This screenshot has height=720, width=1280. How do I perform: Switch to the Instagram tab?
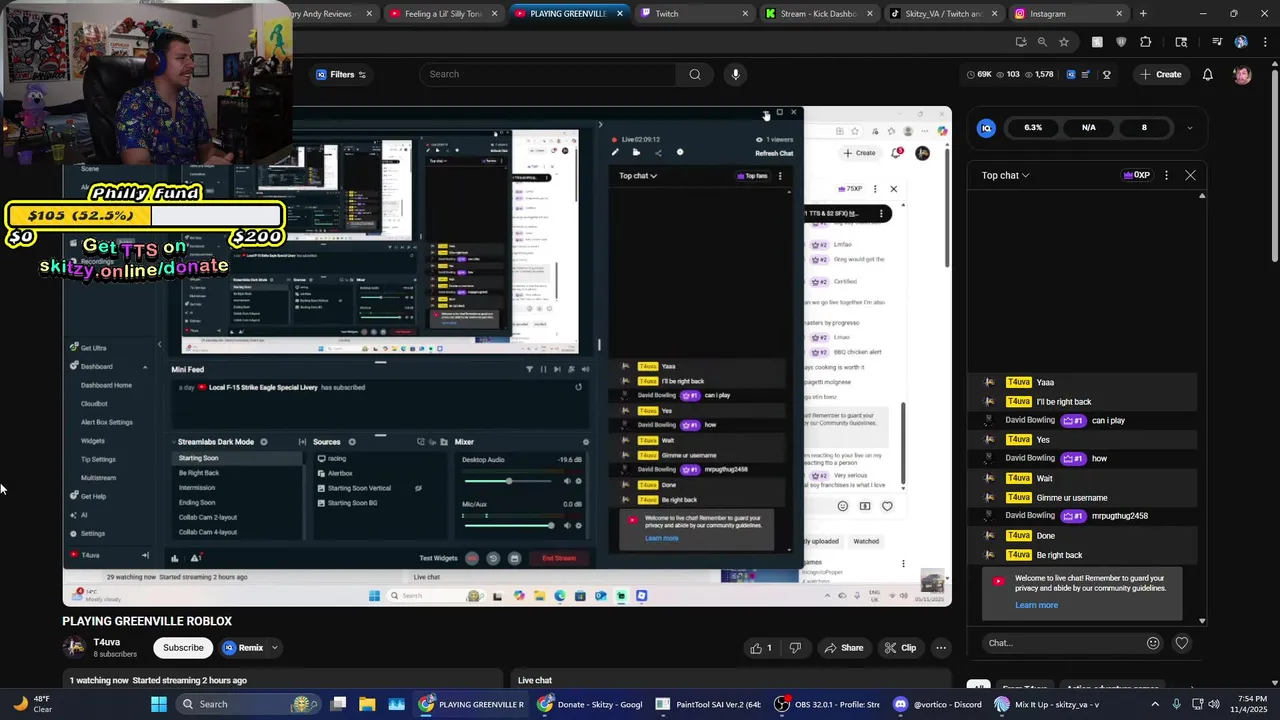1068,14
